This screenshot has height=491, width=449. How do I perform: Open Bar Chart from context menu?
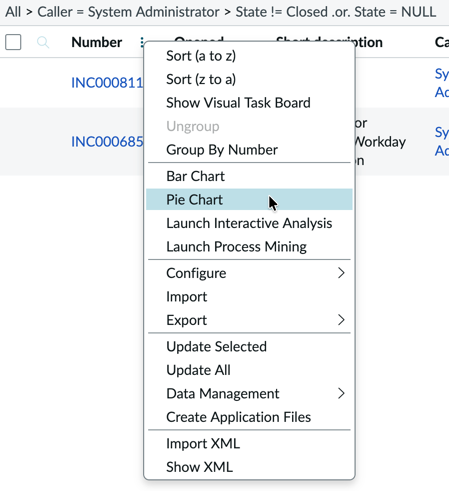pos(249,176)
